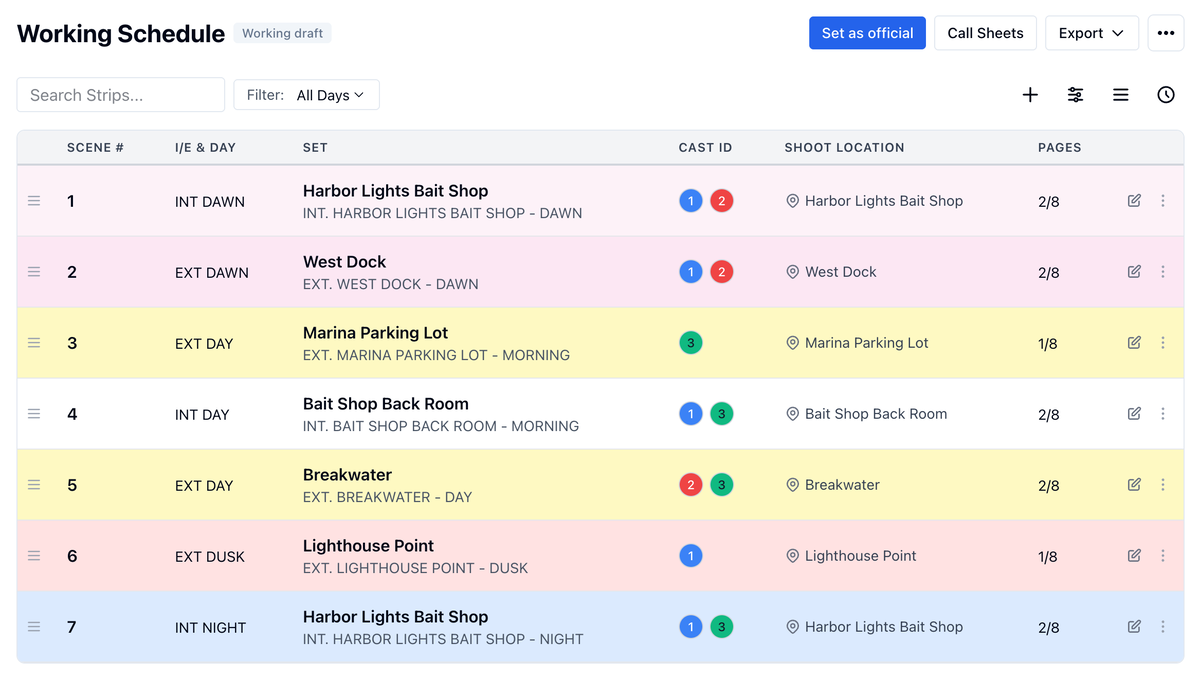This screenshot has width=1200, height=678.
Task: Open the three-dot menu beside Export
Action: 1166,33
